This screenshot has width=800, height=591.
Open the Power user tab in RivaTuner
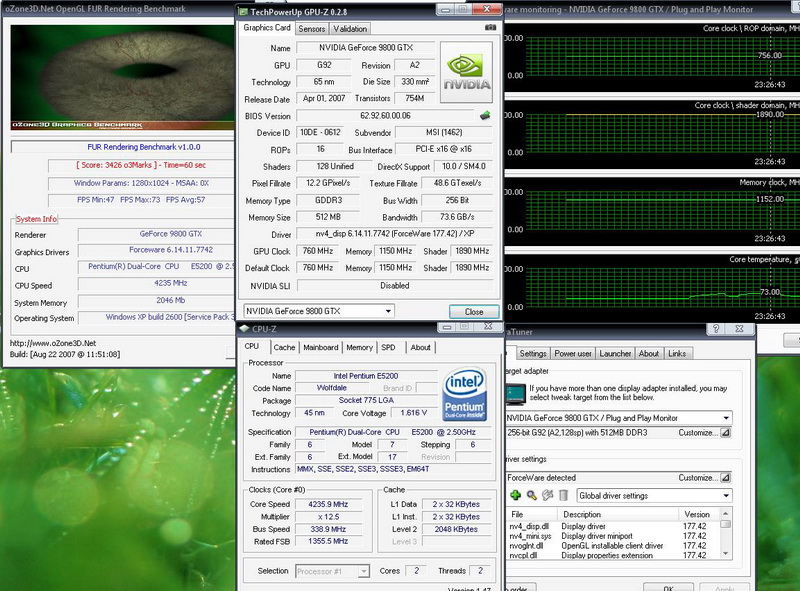(x=572, y=353)
